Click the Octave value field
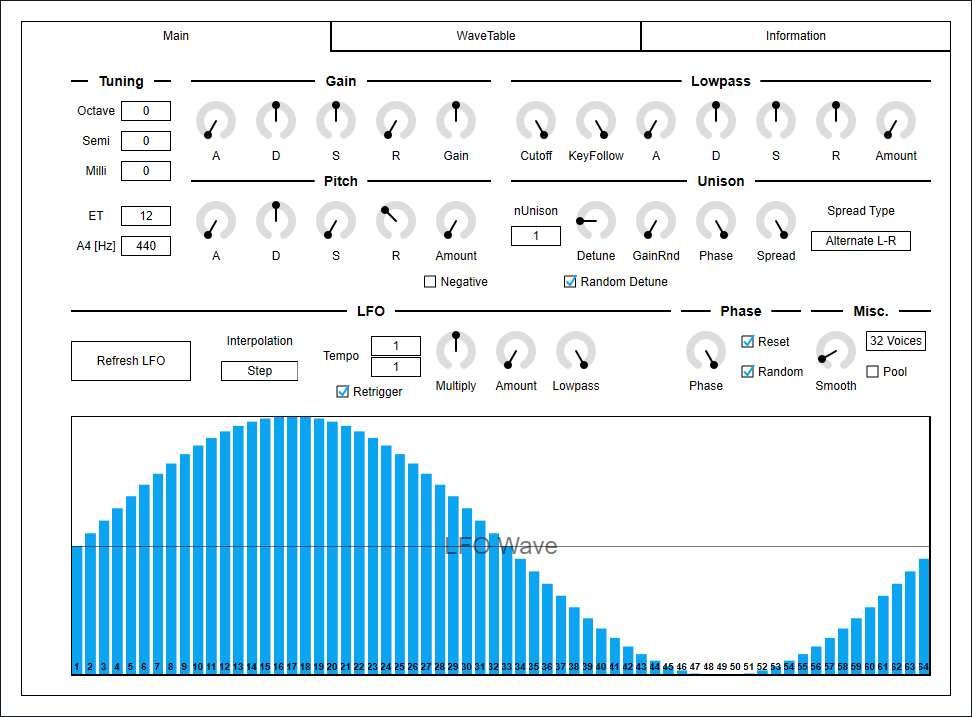 [146, 111]
